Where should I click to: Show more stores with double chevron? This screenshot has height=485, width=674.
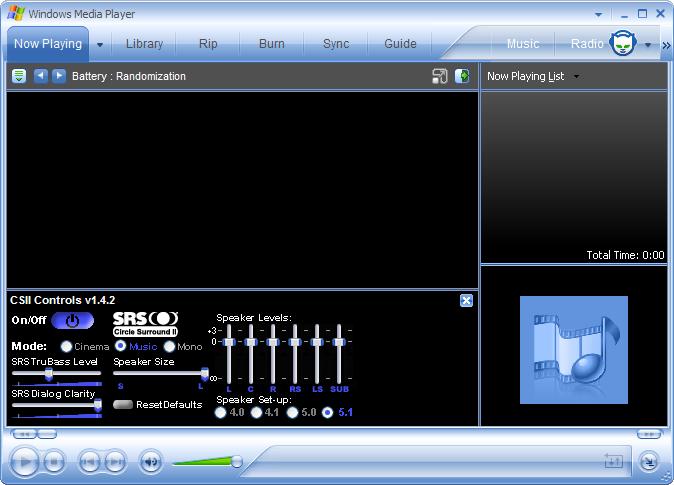point(666,45)
